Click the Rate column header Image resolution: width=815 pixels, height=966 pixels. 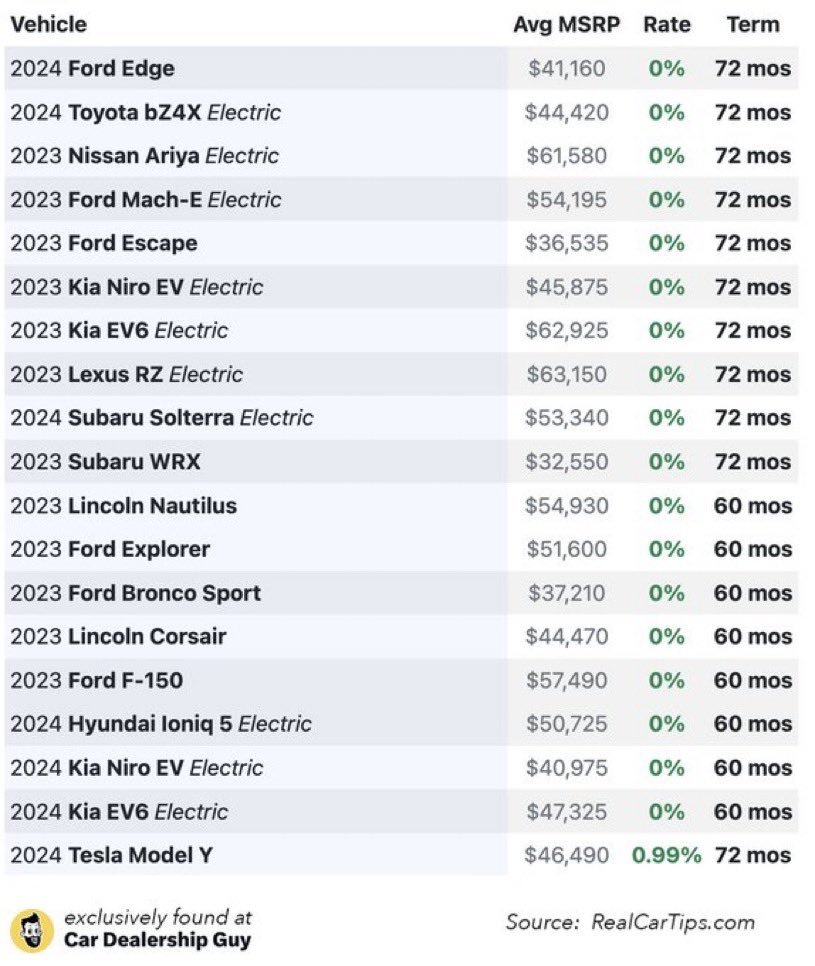(667, 25)
